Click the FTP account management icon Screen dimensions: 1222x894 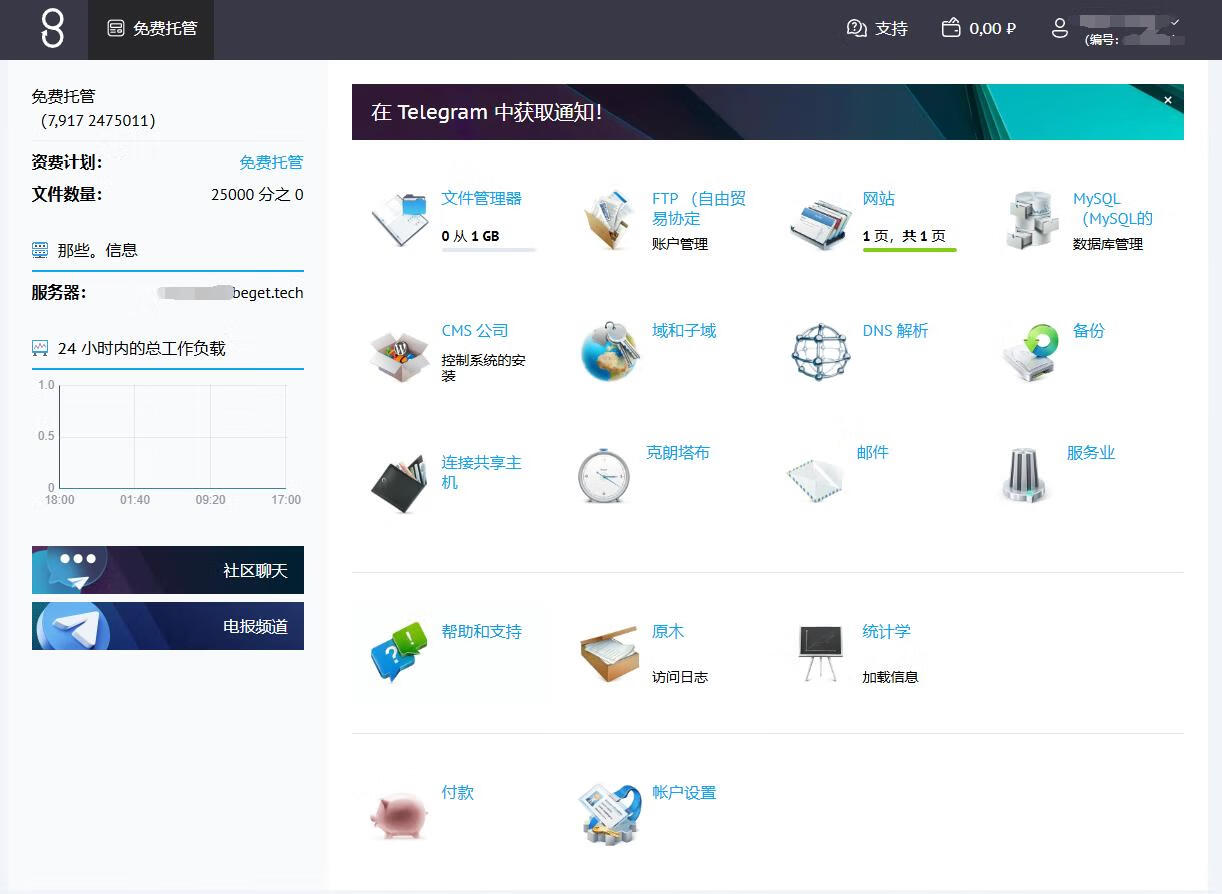pyautogui.click(x=611, y=220)
